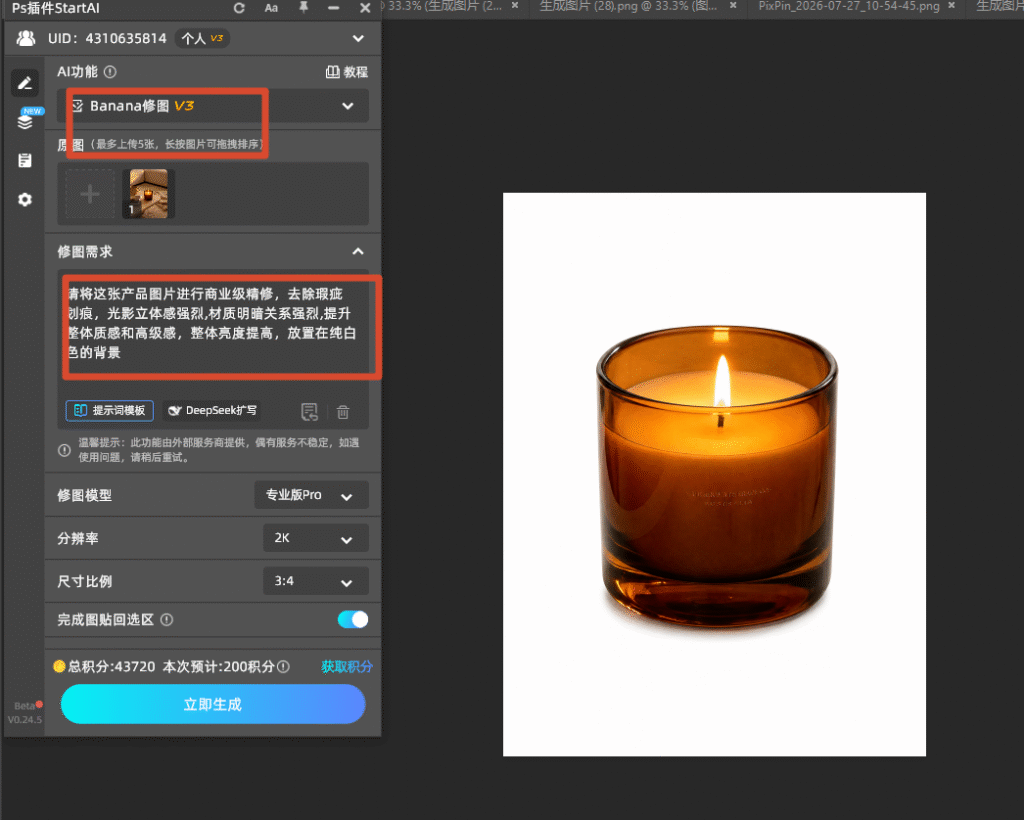Click the 个人 V3 account badge

202,39
